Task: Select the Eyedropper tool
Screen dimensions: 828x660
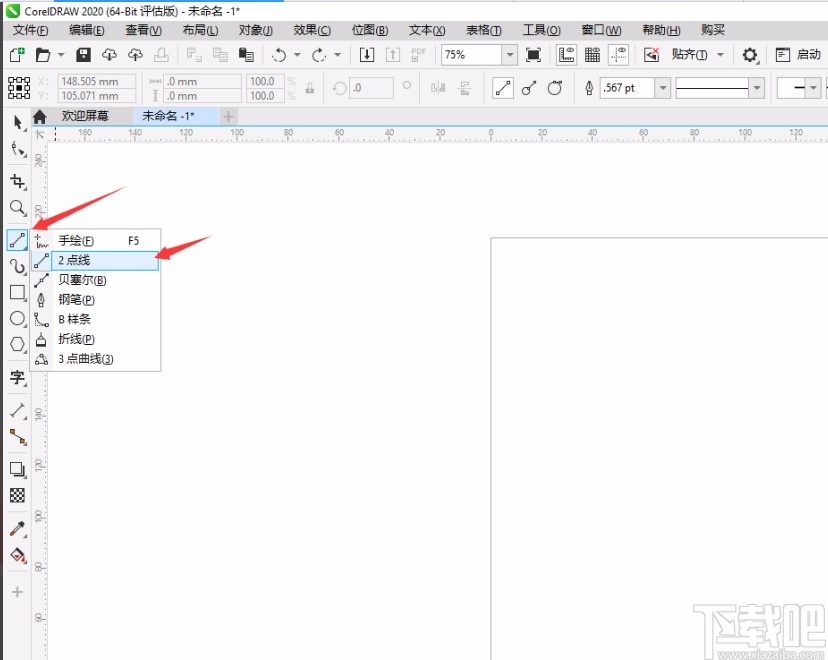Action: [17, 528]
